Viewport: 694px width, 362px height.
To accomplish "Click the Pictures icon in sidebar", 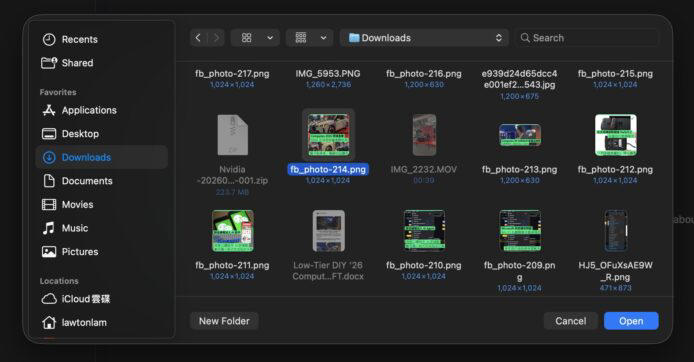I will [x=49, y=252].
